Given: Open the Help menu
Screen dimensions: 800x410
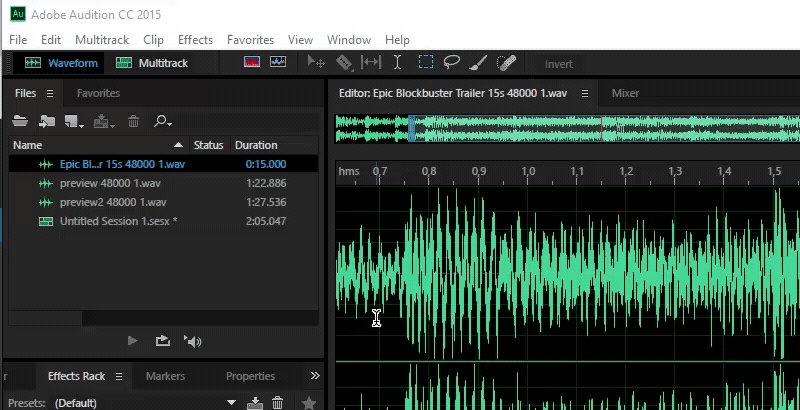Looking at the screenshot, I should pos(397,40).
